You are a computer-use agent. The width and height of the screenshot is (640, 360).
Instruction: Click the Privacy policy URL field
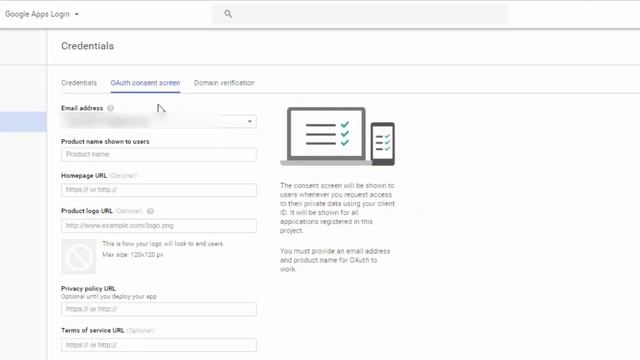click(x=159, y=309)
